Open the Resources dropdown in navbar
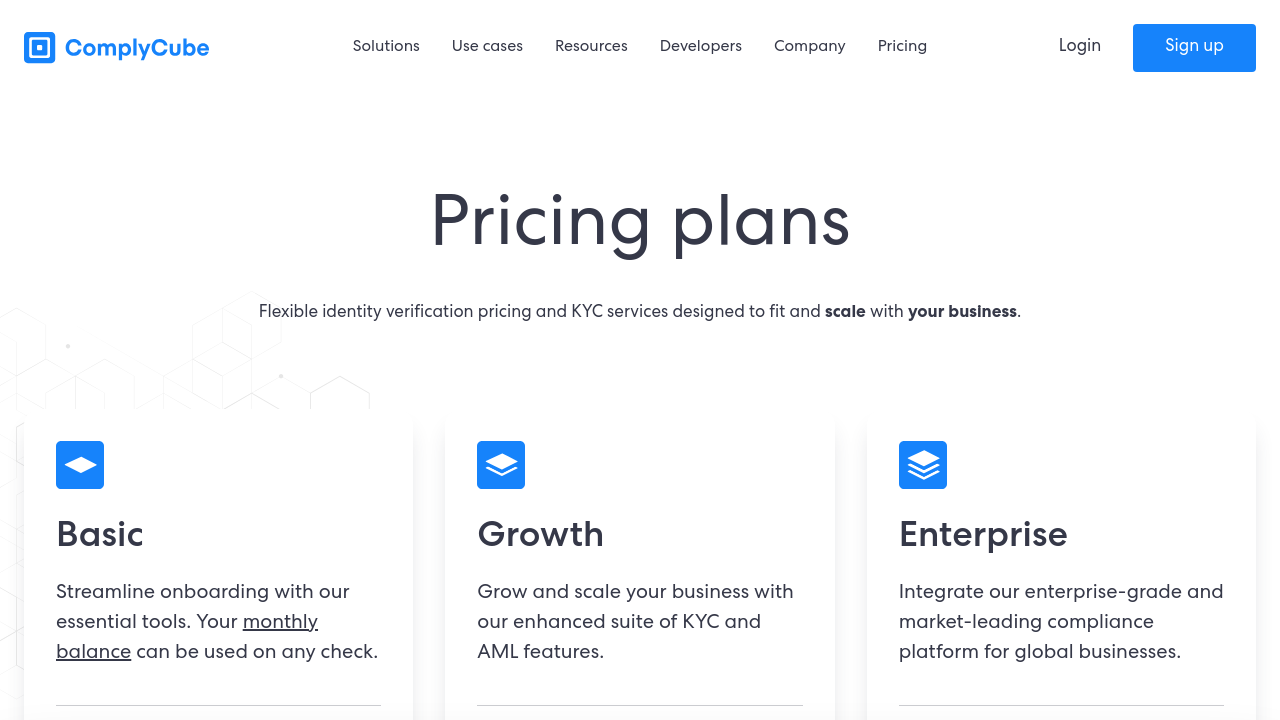1280x720 pixels. [591, 46]
